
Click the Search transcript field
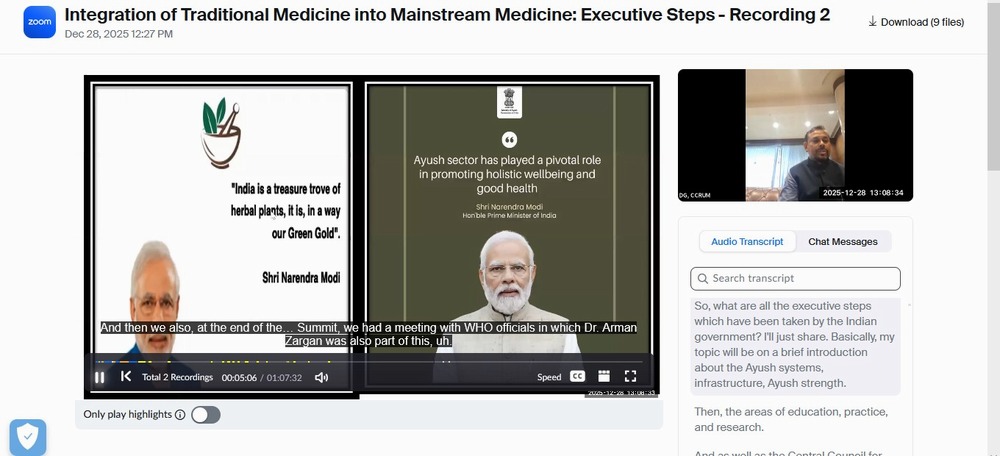coord(795,279)
